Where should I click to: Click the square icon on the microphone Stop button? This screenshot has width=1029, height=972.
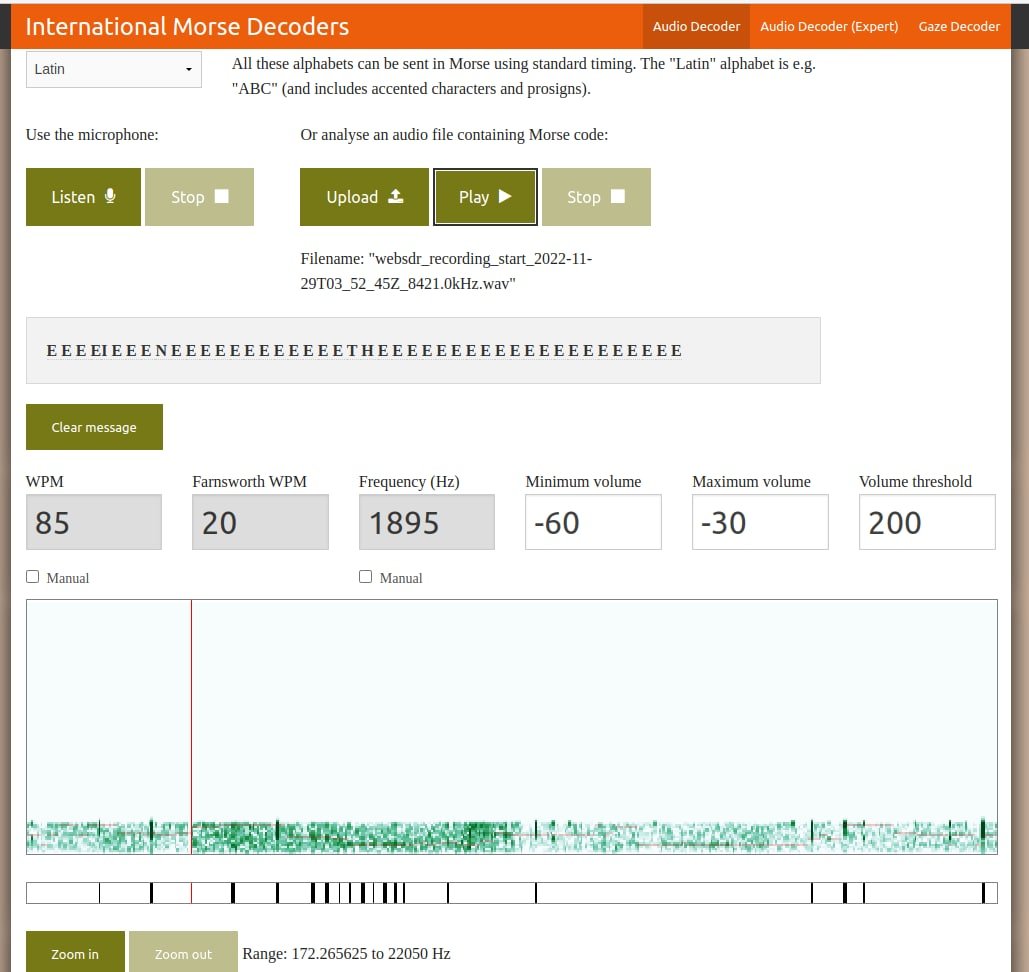tap(222, 196)
